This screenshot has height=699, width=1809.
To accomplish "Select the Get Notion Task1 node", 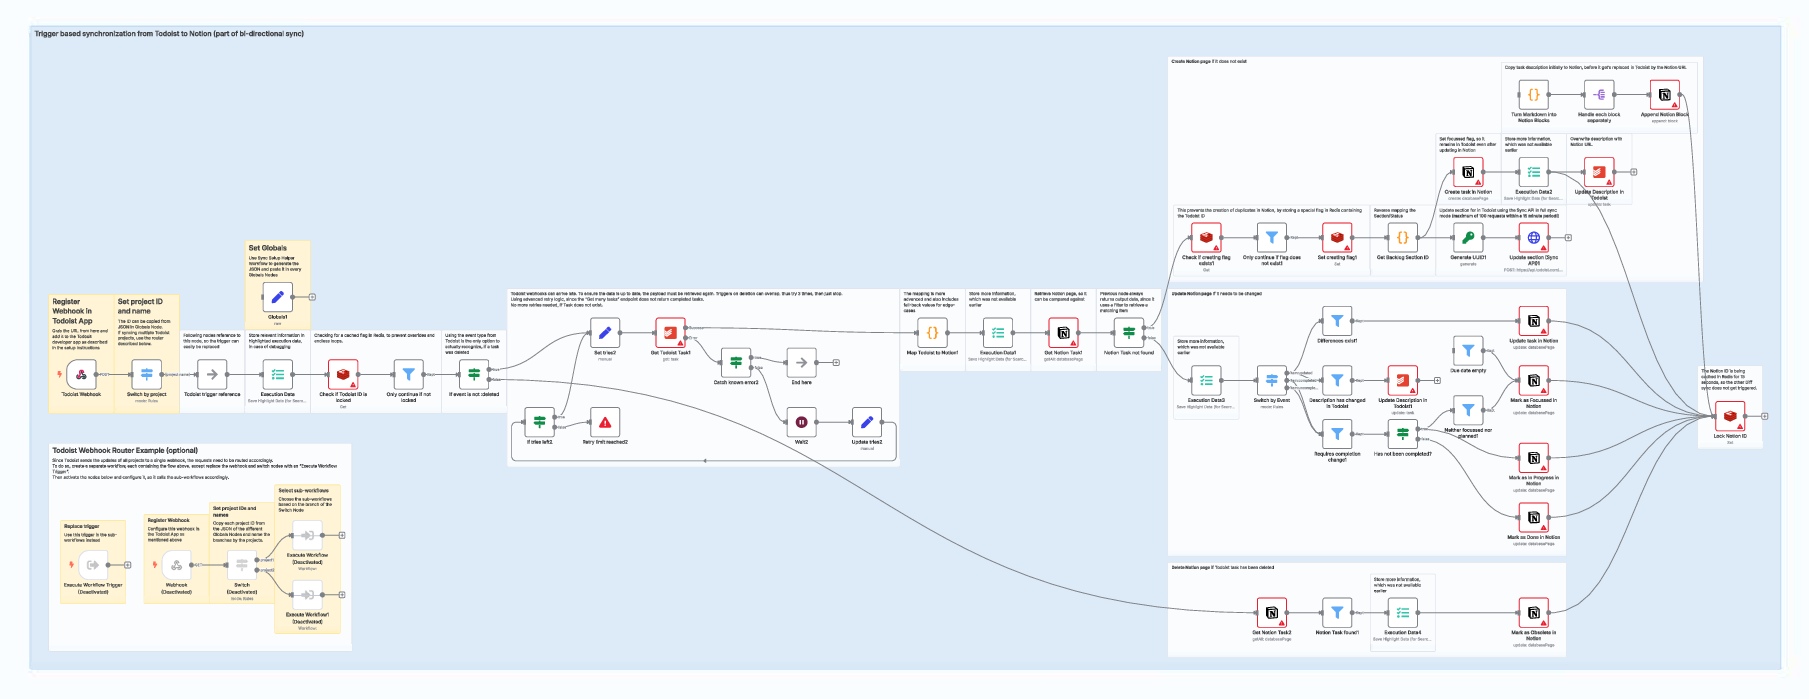I will (1063, 333).
